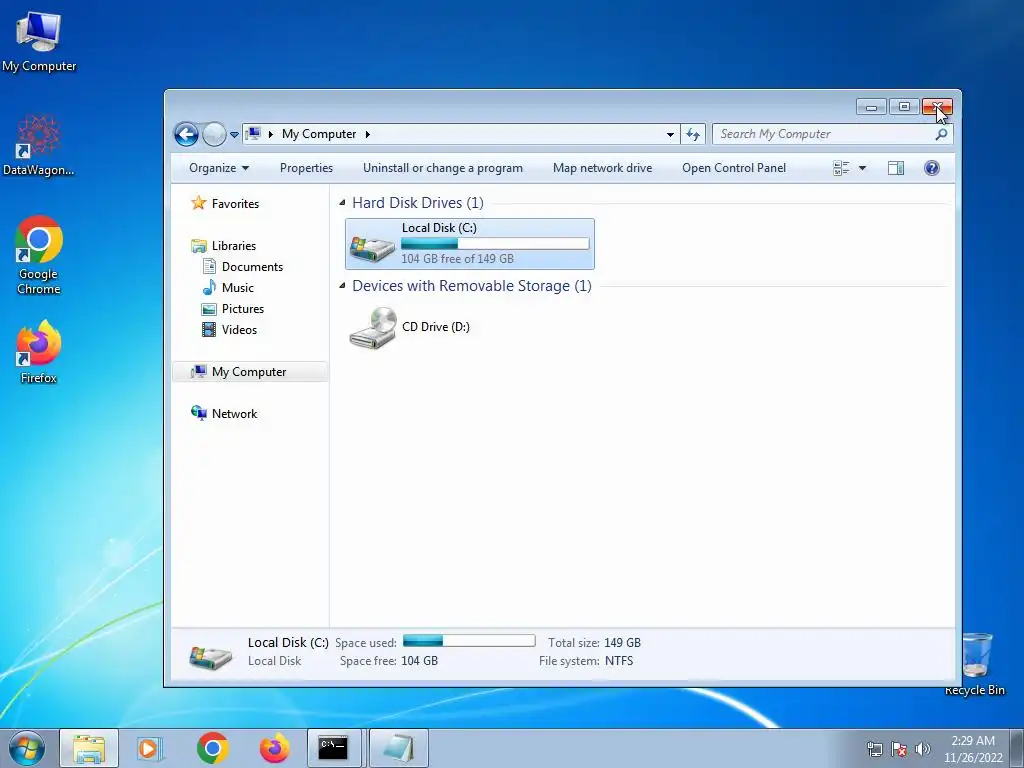1024x768 pixels.
Task: Expand arrow before My Computer breadcrumb
Action: [x=270, y=135]
